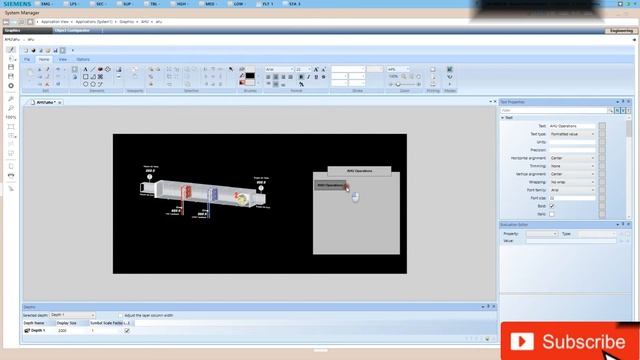The height and width of the screenshot is (360, 640).
Task: Click the top icon in Modes group
Action: pyautogui.click(x=449, y=69)
